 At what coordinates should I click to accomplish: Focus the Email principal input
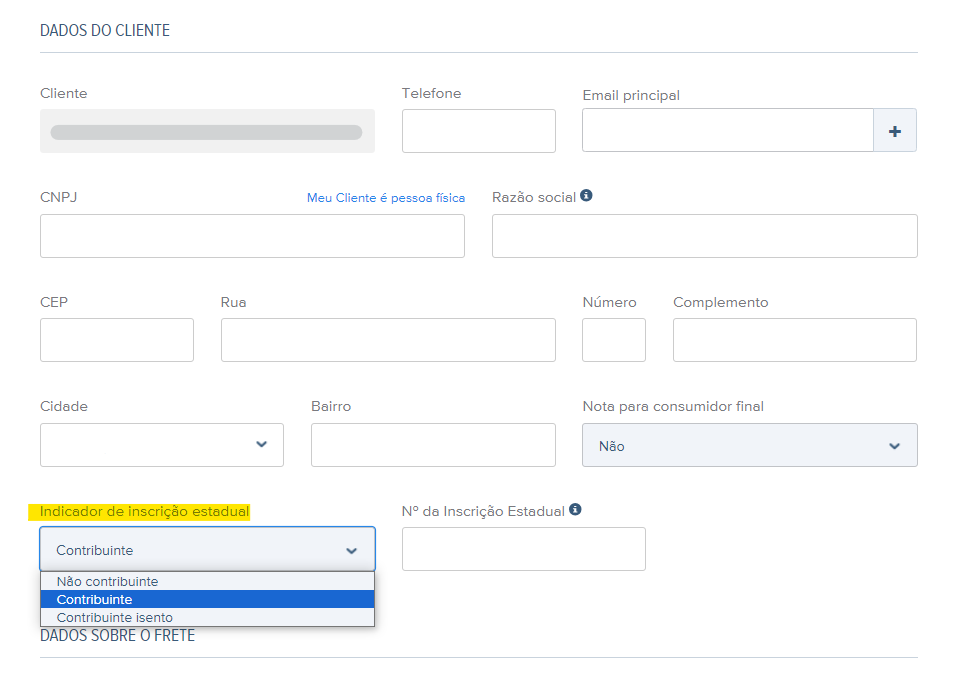point(728,131)
